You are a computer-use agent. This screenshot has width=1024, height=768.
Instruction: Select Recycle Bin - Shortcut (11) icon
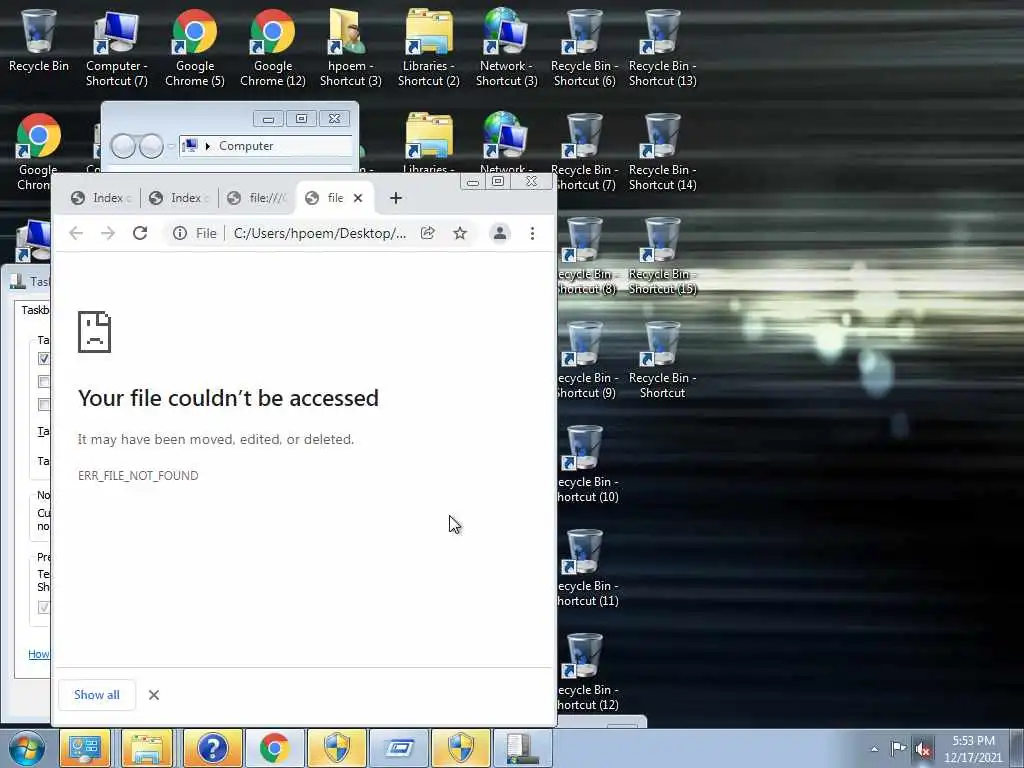[586, 568]
